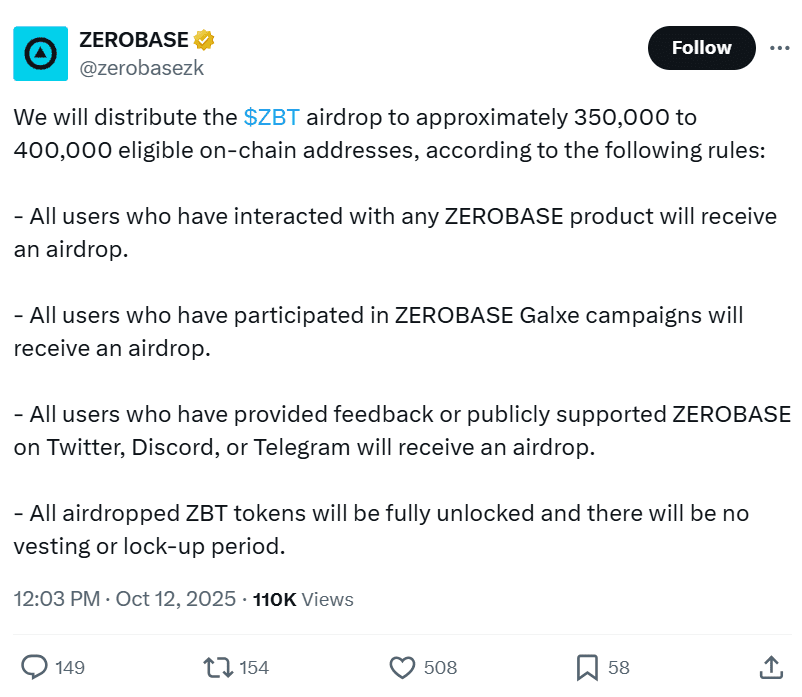Click the ZEROBASE display name
802x697 pixels.
tap(133, 40)
